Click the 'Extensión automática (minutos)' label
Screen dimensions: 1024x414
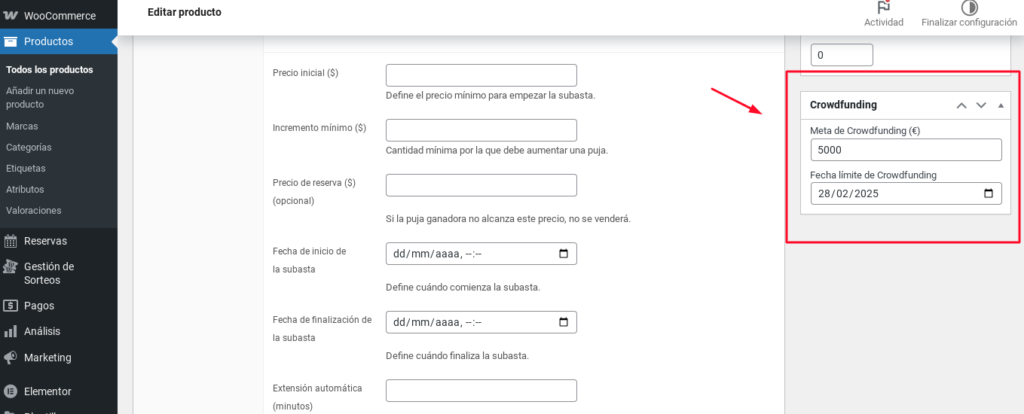(317, 397)
